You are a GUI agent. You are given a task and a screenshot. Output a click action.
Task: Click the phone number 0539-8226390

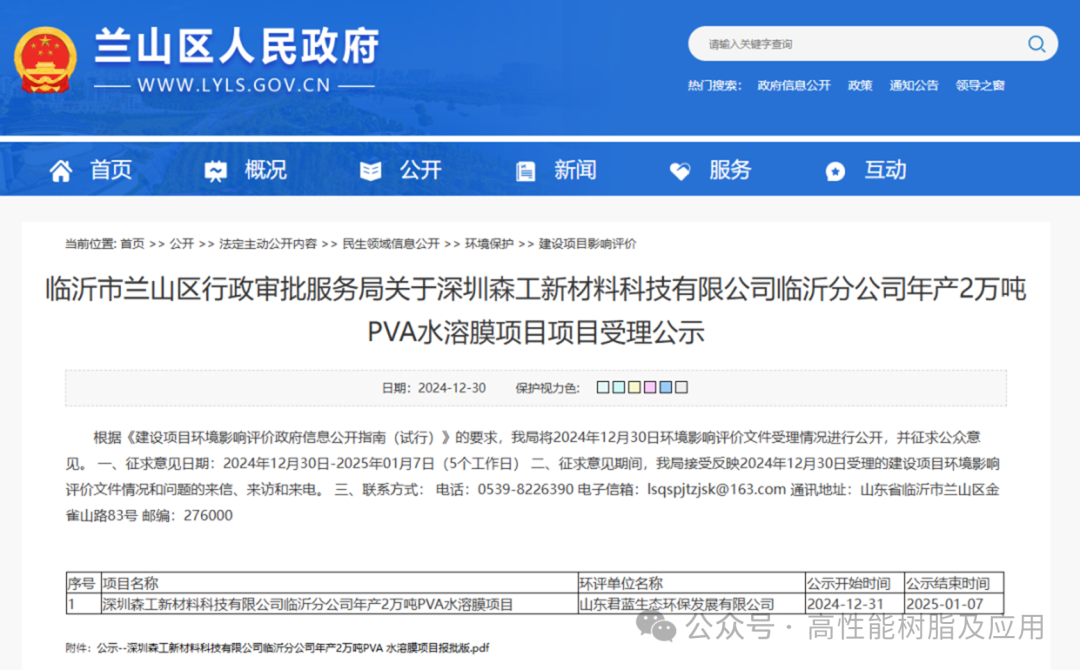pos(526,490)
